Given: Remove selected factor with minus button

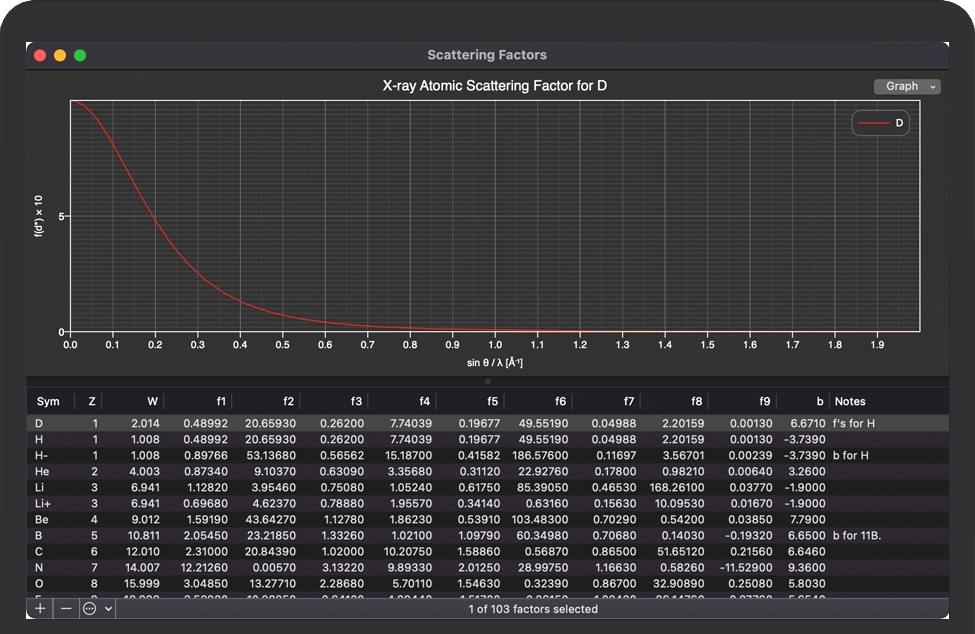Looking at the screenshot, I should pos(66,608).
